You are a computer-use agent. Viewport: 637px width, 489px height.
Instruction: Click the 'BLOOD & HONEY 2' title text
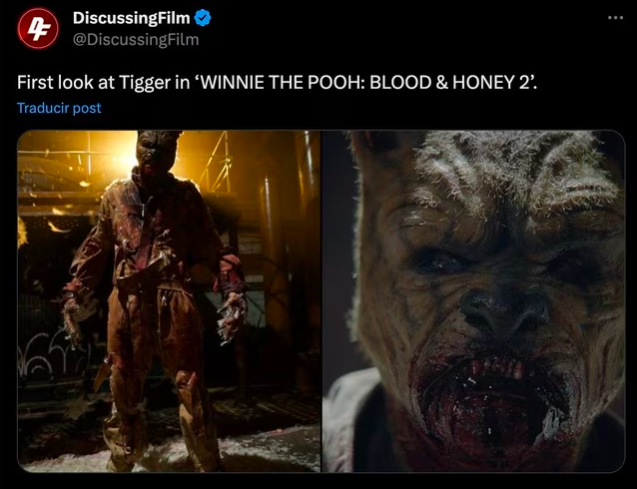[450, 82]
